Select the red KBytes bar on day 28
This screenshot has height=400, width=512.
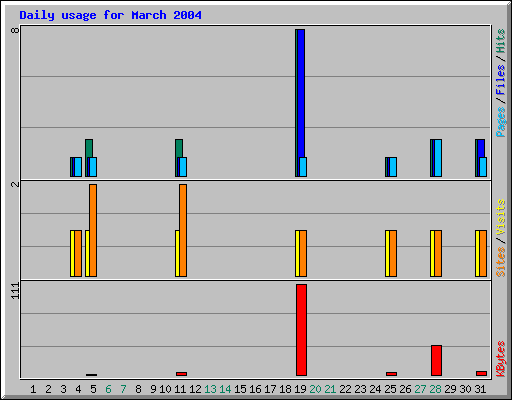[x=436, y=360]
